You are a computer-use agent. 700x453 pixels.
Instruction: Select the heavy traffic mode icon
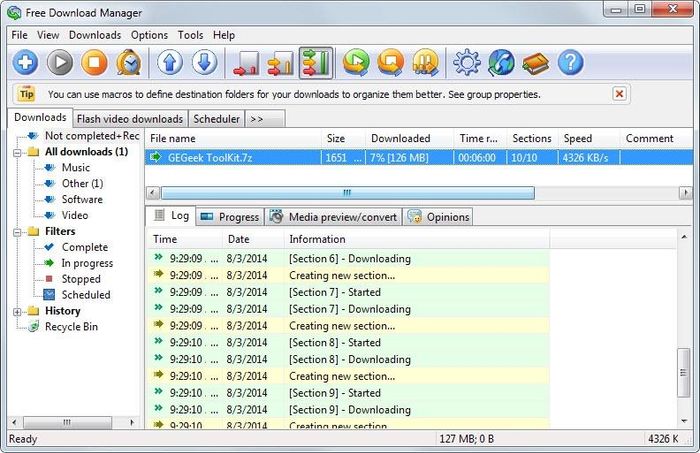coord(315,63)
